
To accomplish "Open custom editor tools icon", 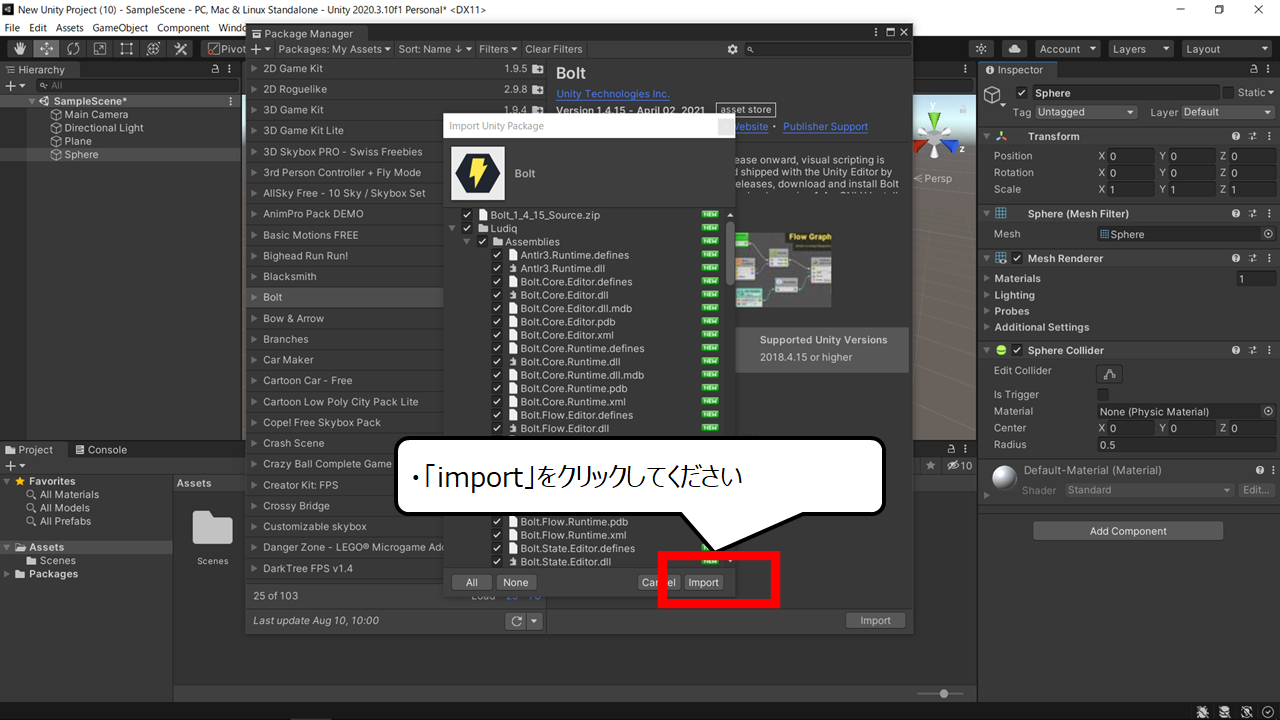I will 181,49.
